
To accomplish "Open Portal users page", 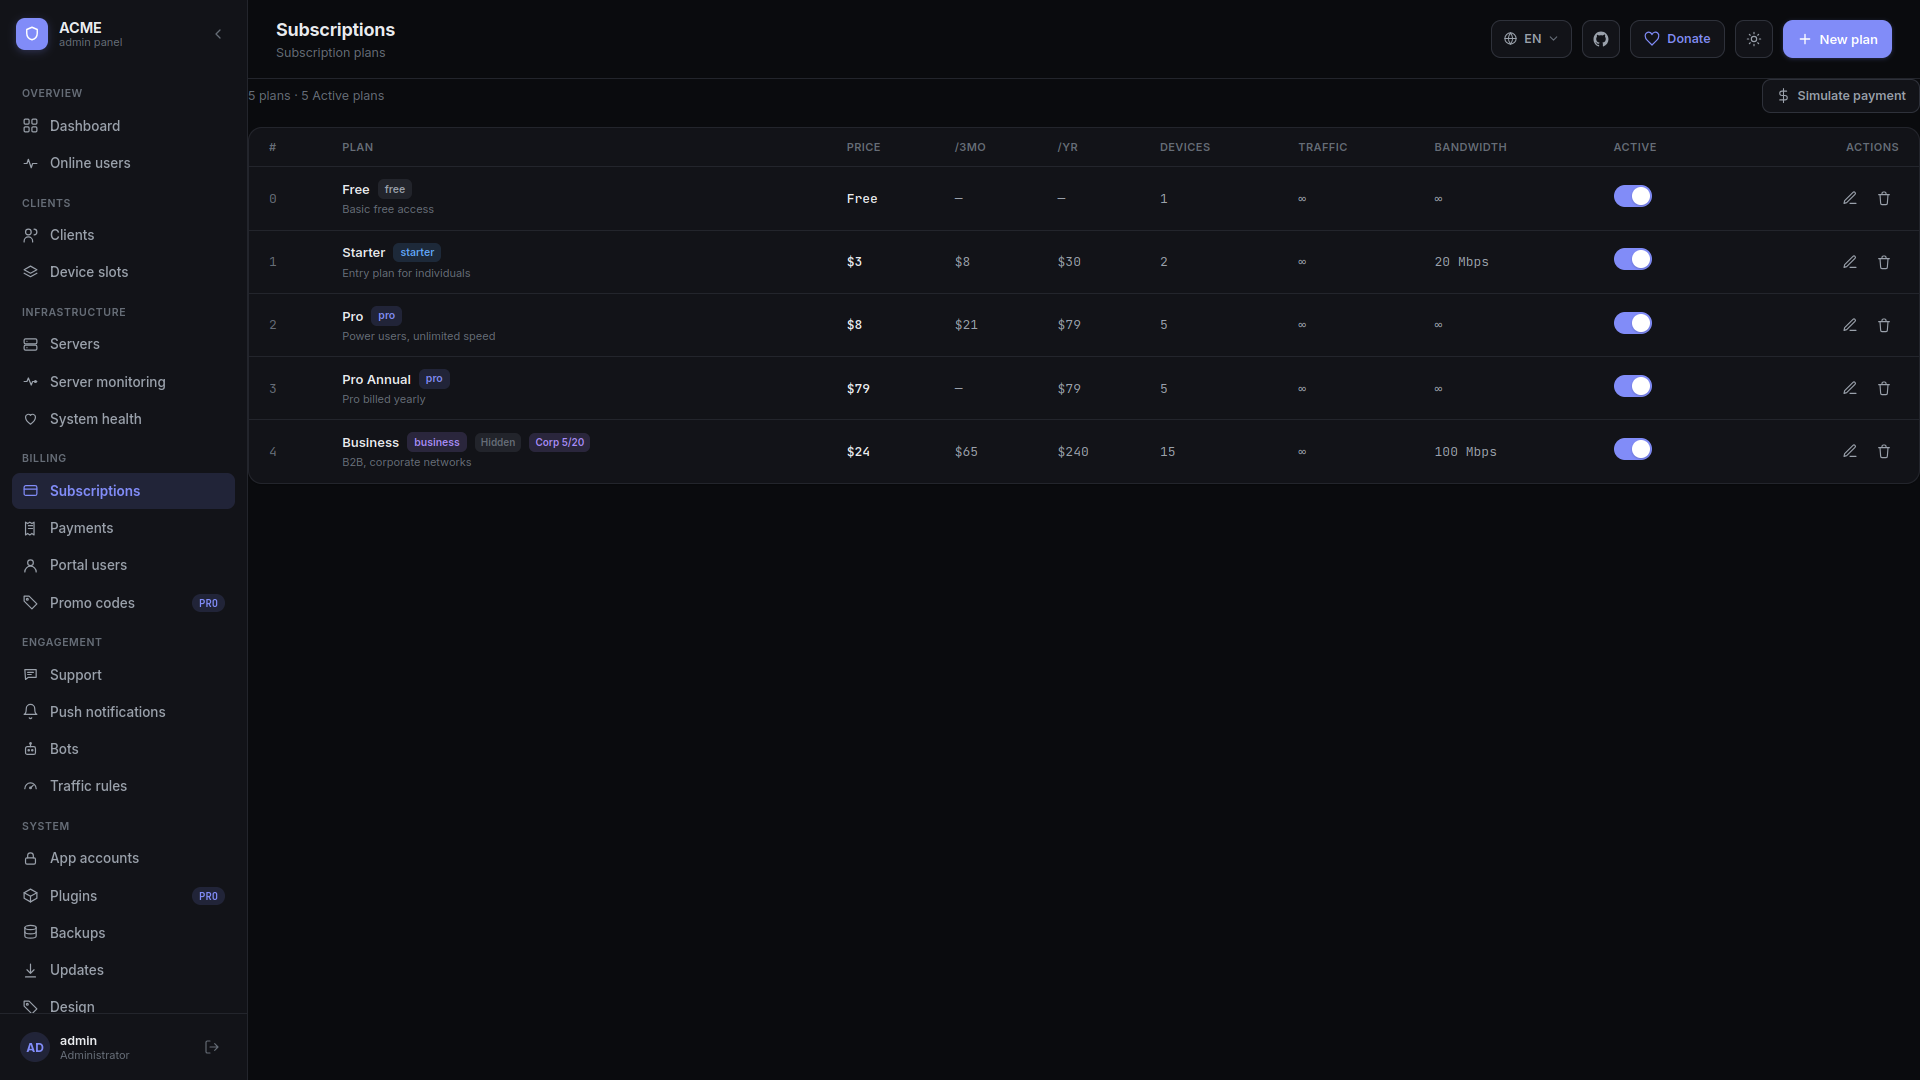I will 123,565.
